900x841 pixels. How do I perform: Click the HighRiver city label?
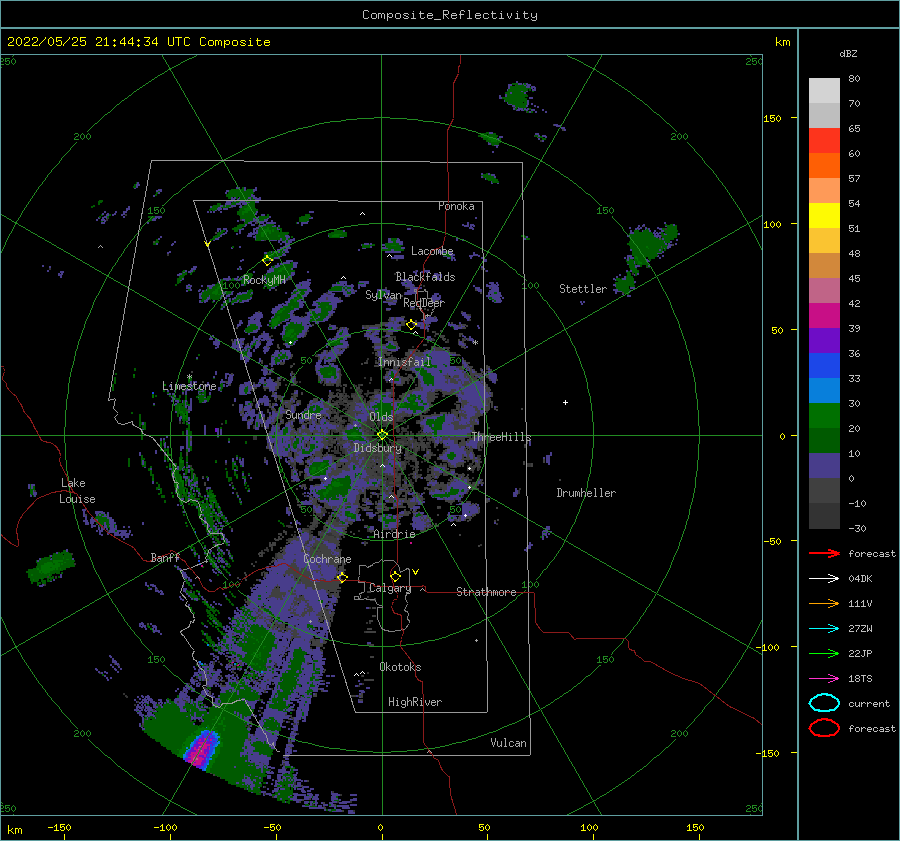(x=415, y=702)
